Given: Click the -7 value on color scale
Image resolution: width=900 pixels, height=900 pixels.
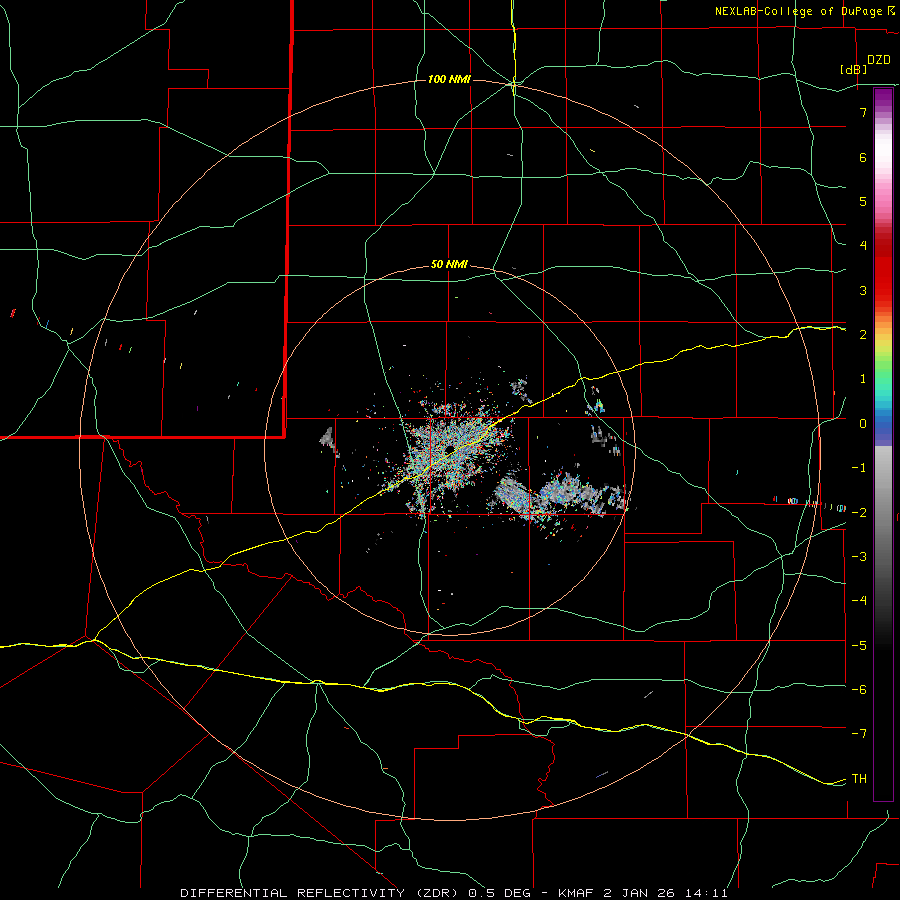Looking at the screenshot, I should [x=859, y=734].
